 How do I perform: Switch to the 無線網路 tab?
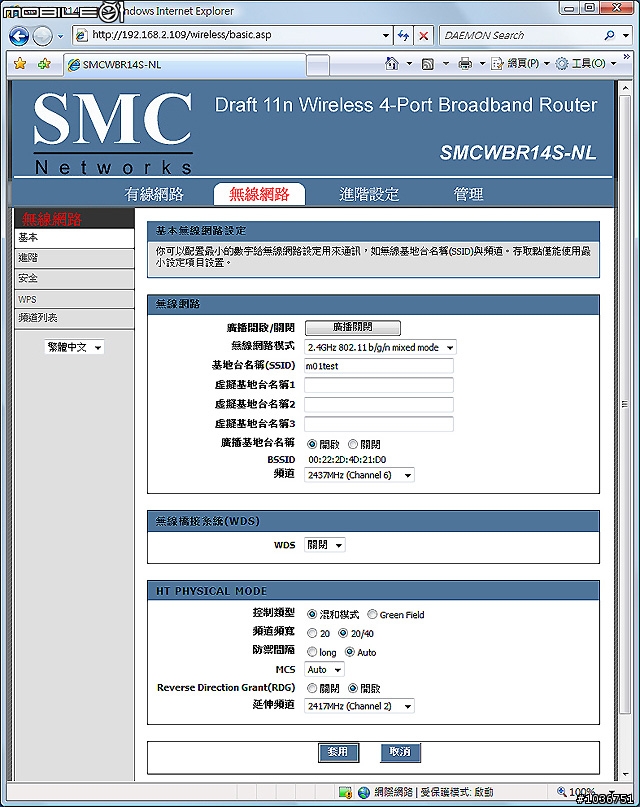259,194
